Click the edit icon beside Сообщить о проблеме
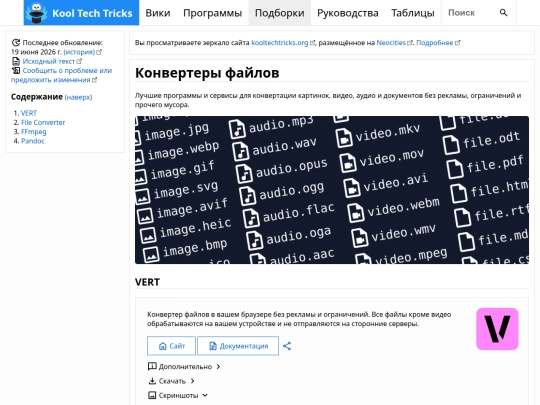 [16, 71]
